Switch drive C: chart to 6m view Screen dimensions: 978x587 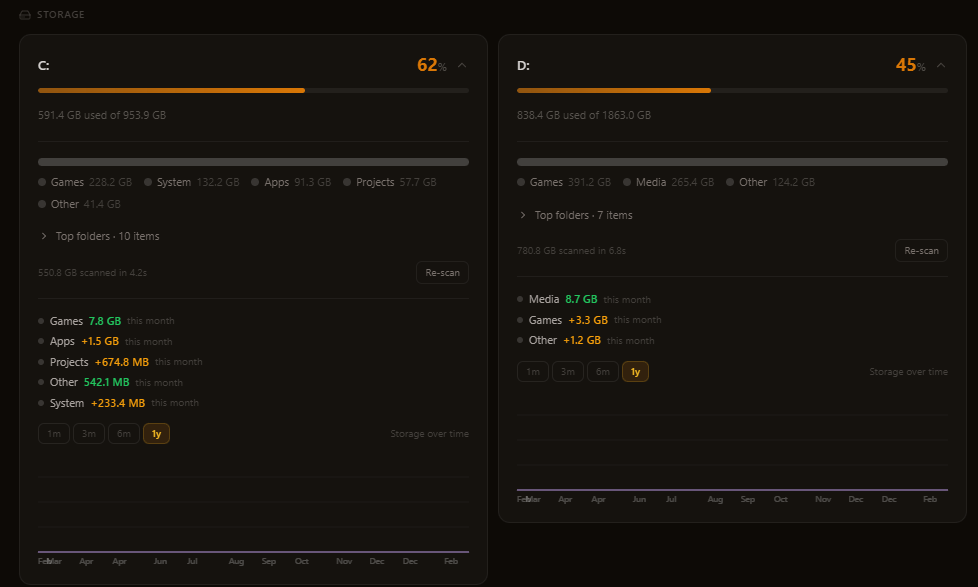point(123,433)
